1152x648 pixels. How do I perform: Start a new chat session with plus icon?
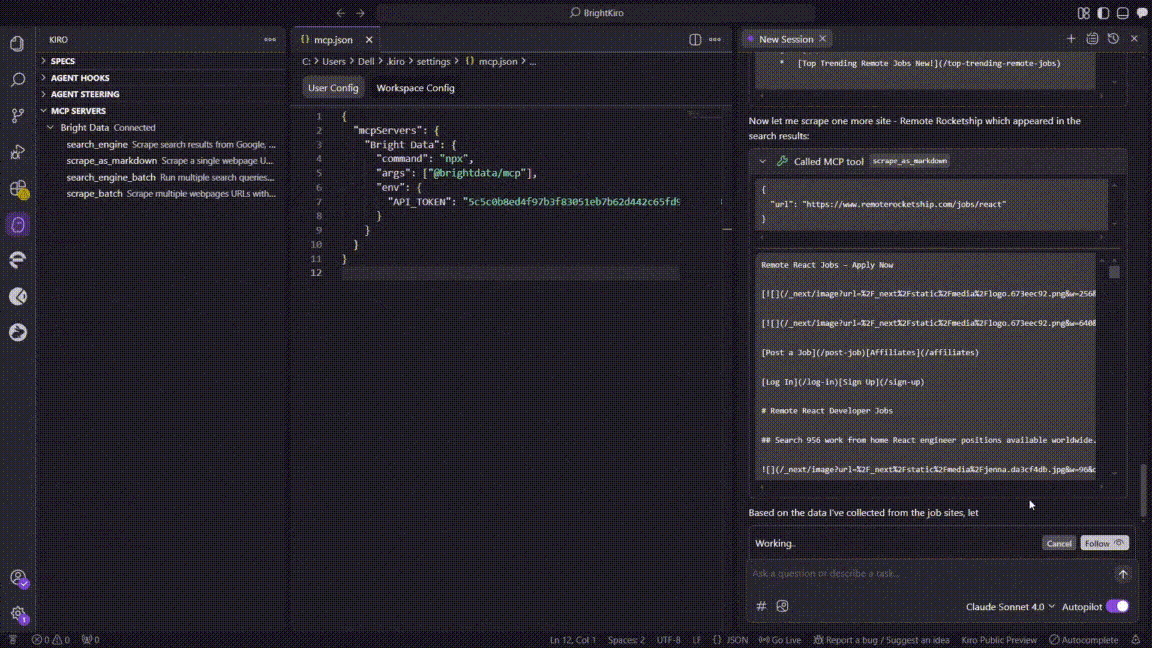pyautogui.click(x=1071, y=39)
